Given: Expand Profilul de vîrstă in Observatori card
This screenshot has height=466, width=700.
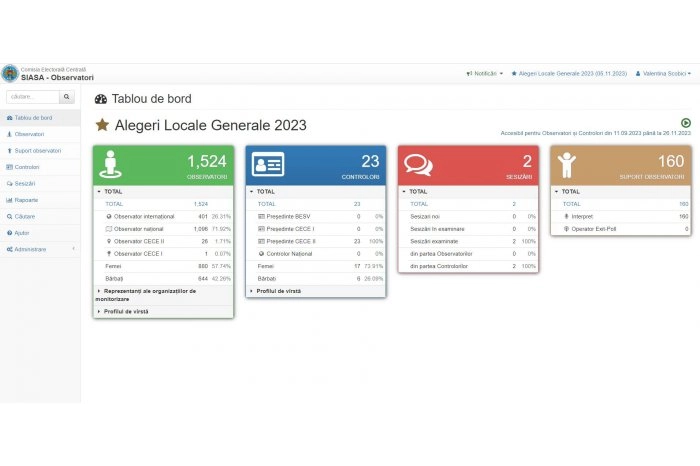Looking at the screenshot, I should click(125, 311).
